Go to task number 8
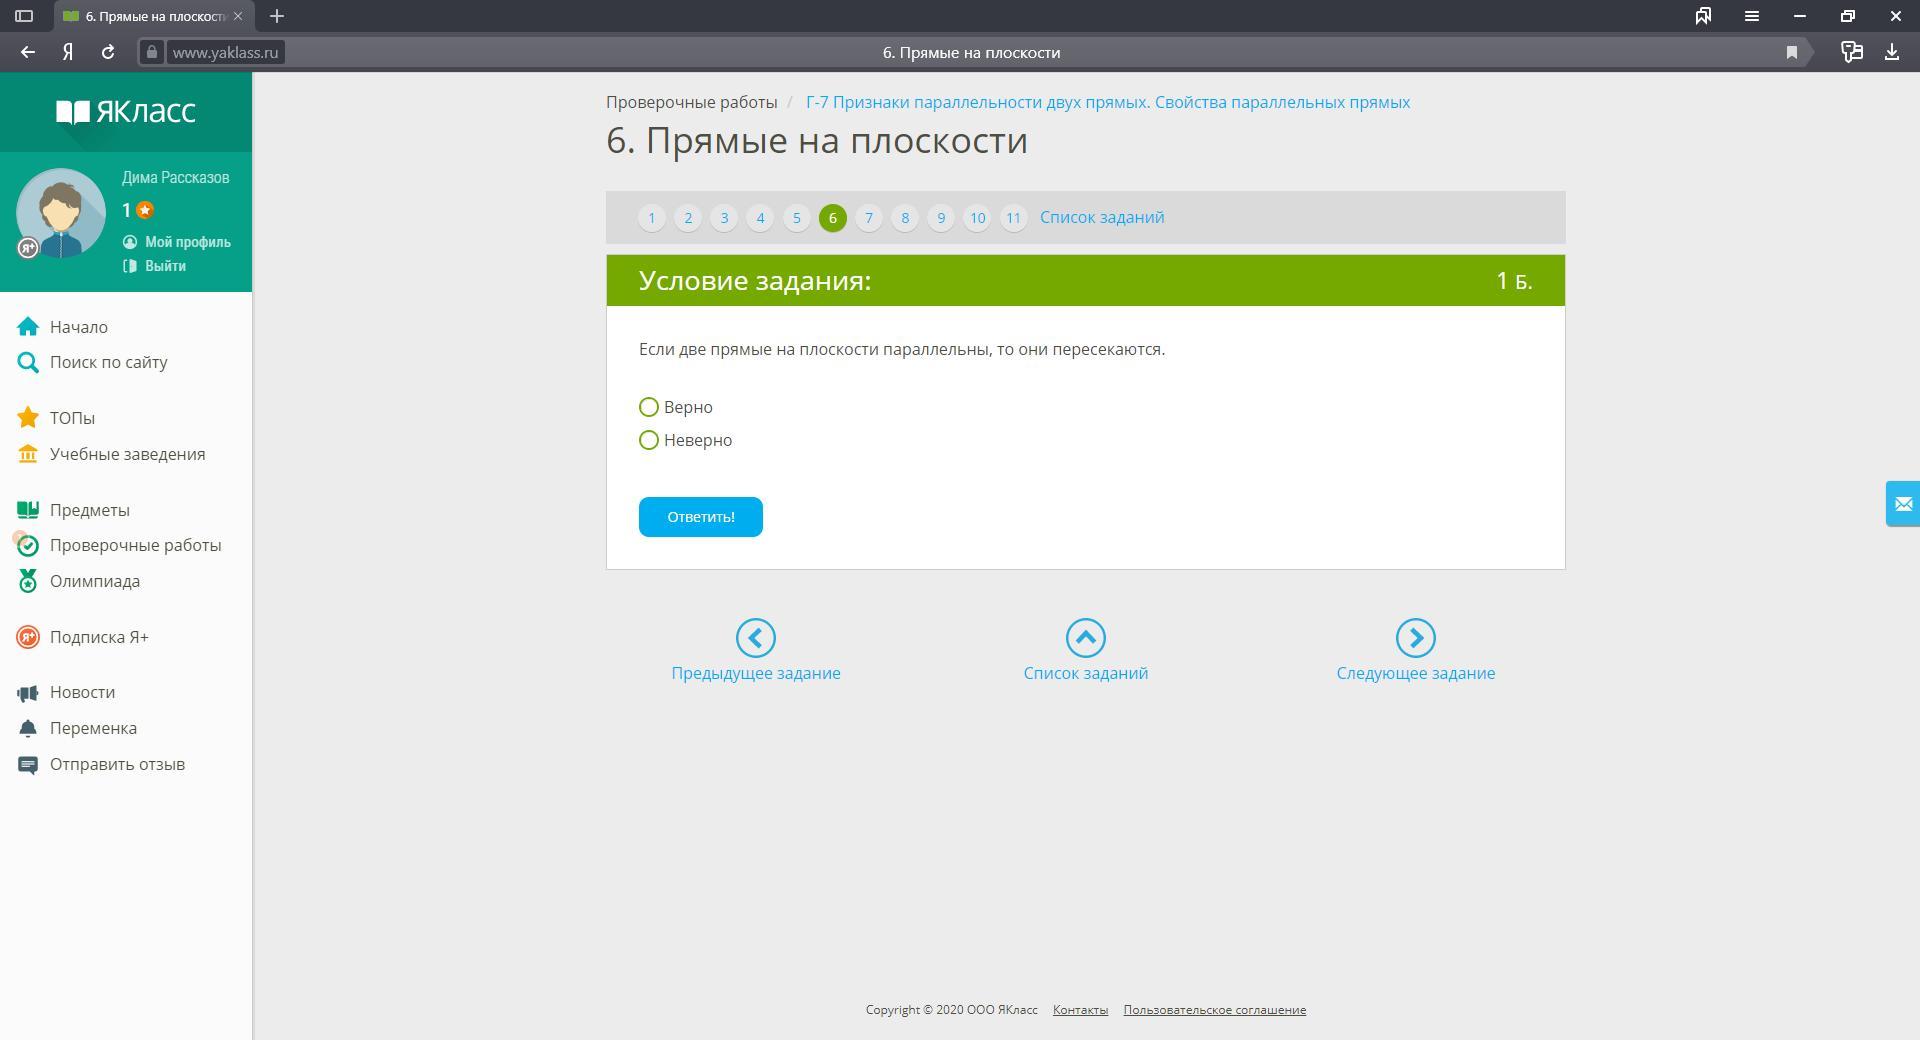This screenshot has height=1040, width=1920. pyautogui.click(x=905, y=218)
